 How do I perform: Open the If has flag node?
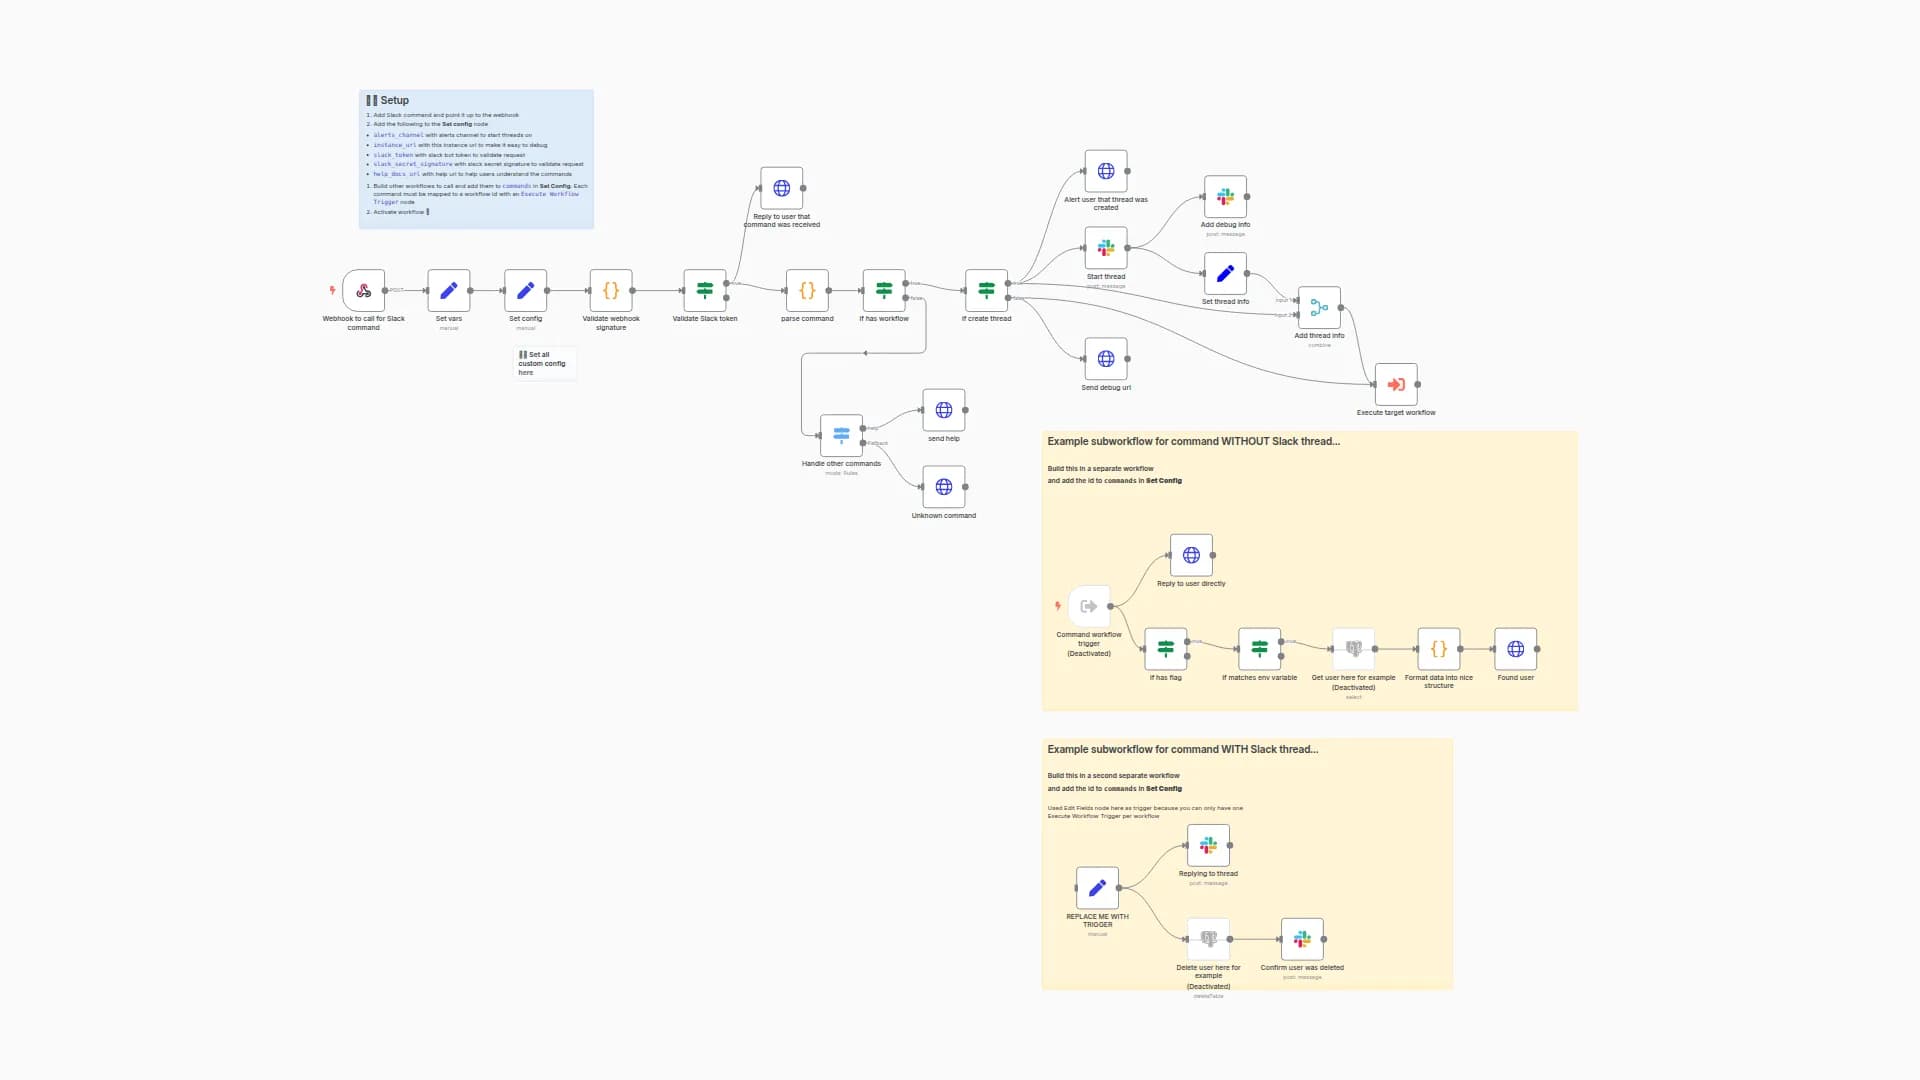coord(1166,649)
